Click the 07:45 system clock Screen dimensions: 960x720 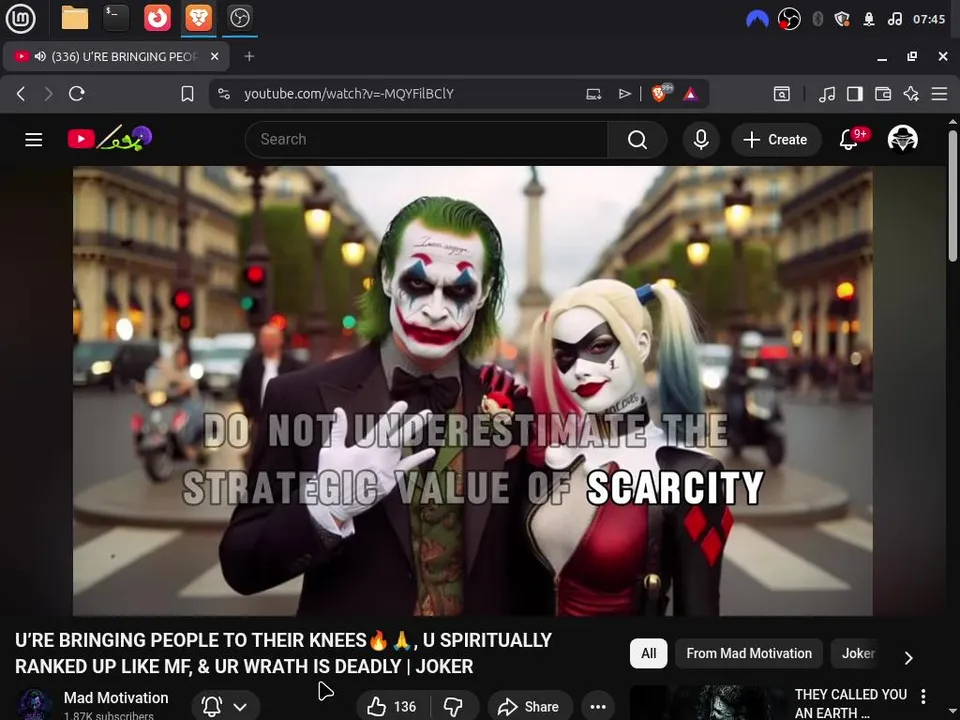coord(929,19)
